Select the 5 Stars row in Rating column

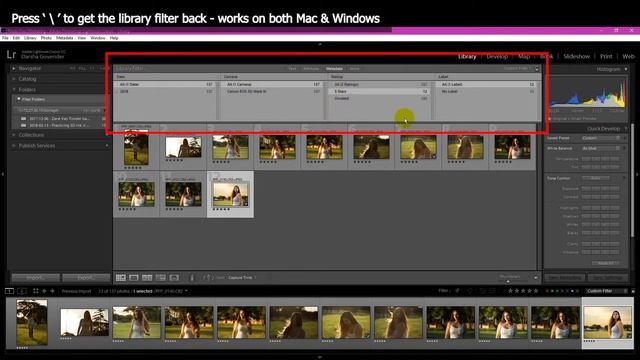[379, 91]
